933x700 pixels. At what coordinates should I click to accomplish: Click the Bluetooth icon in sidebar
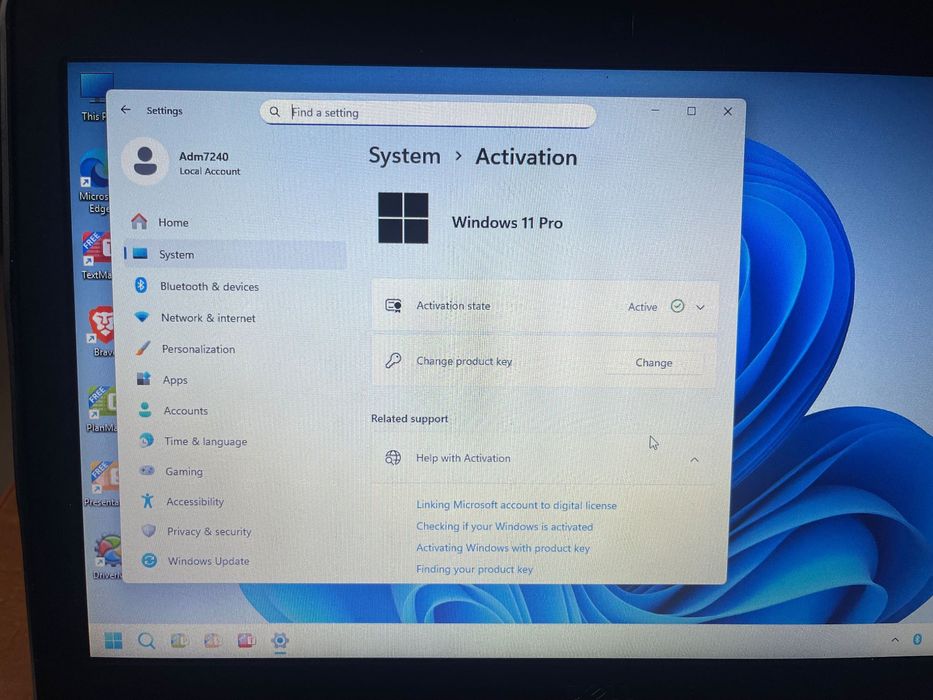click(x=141, y=285)
